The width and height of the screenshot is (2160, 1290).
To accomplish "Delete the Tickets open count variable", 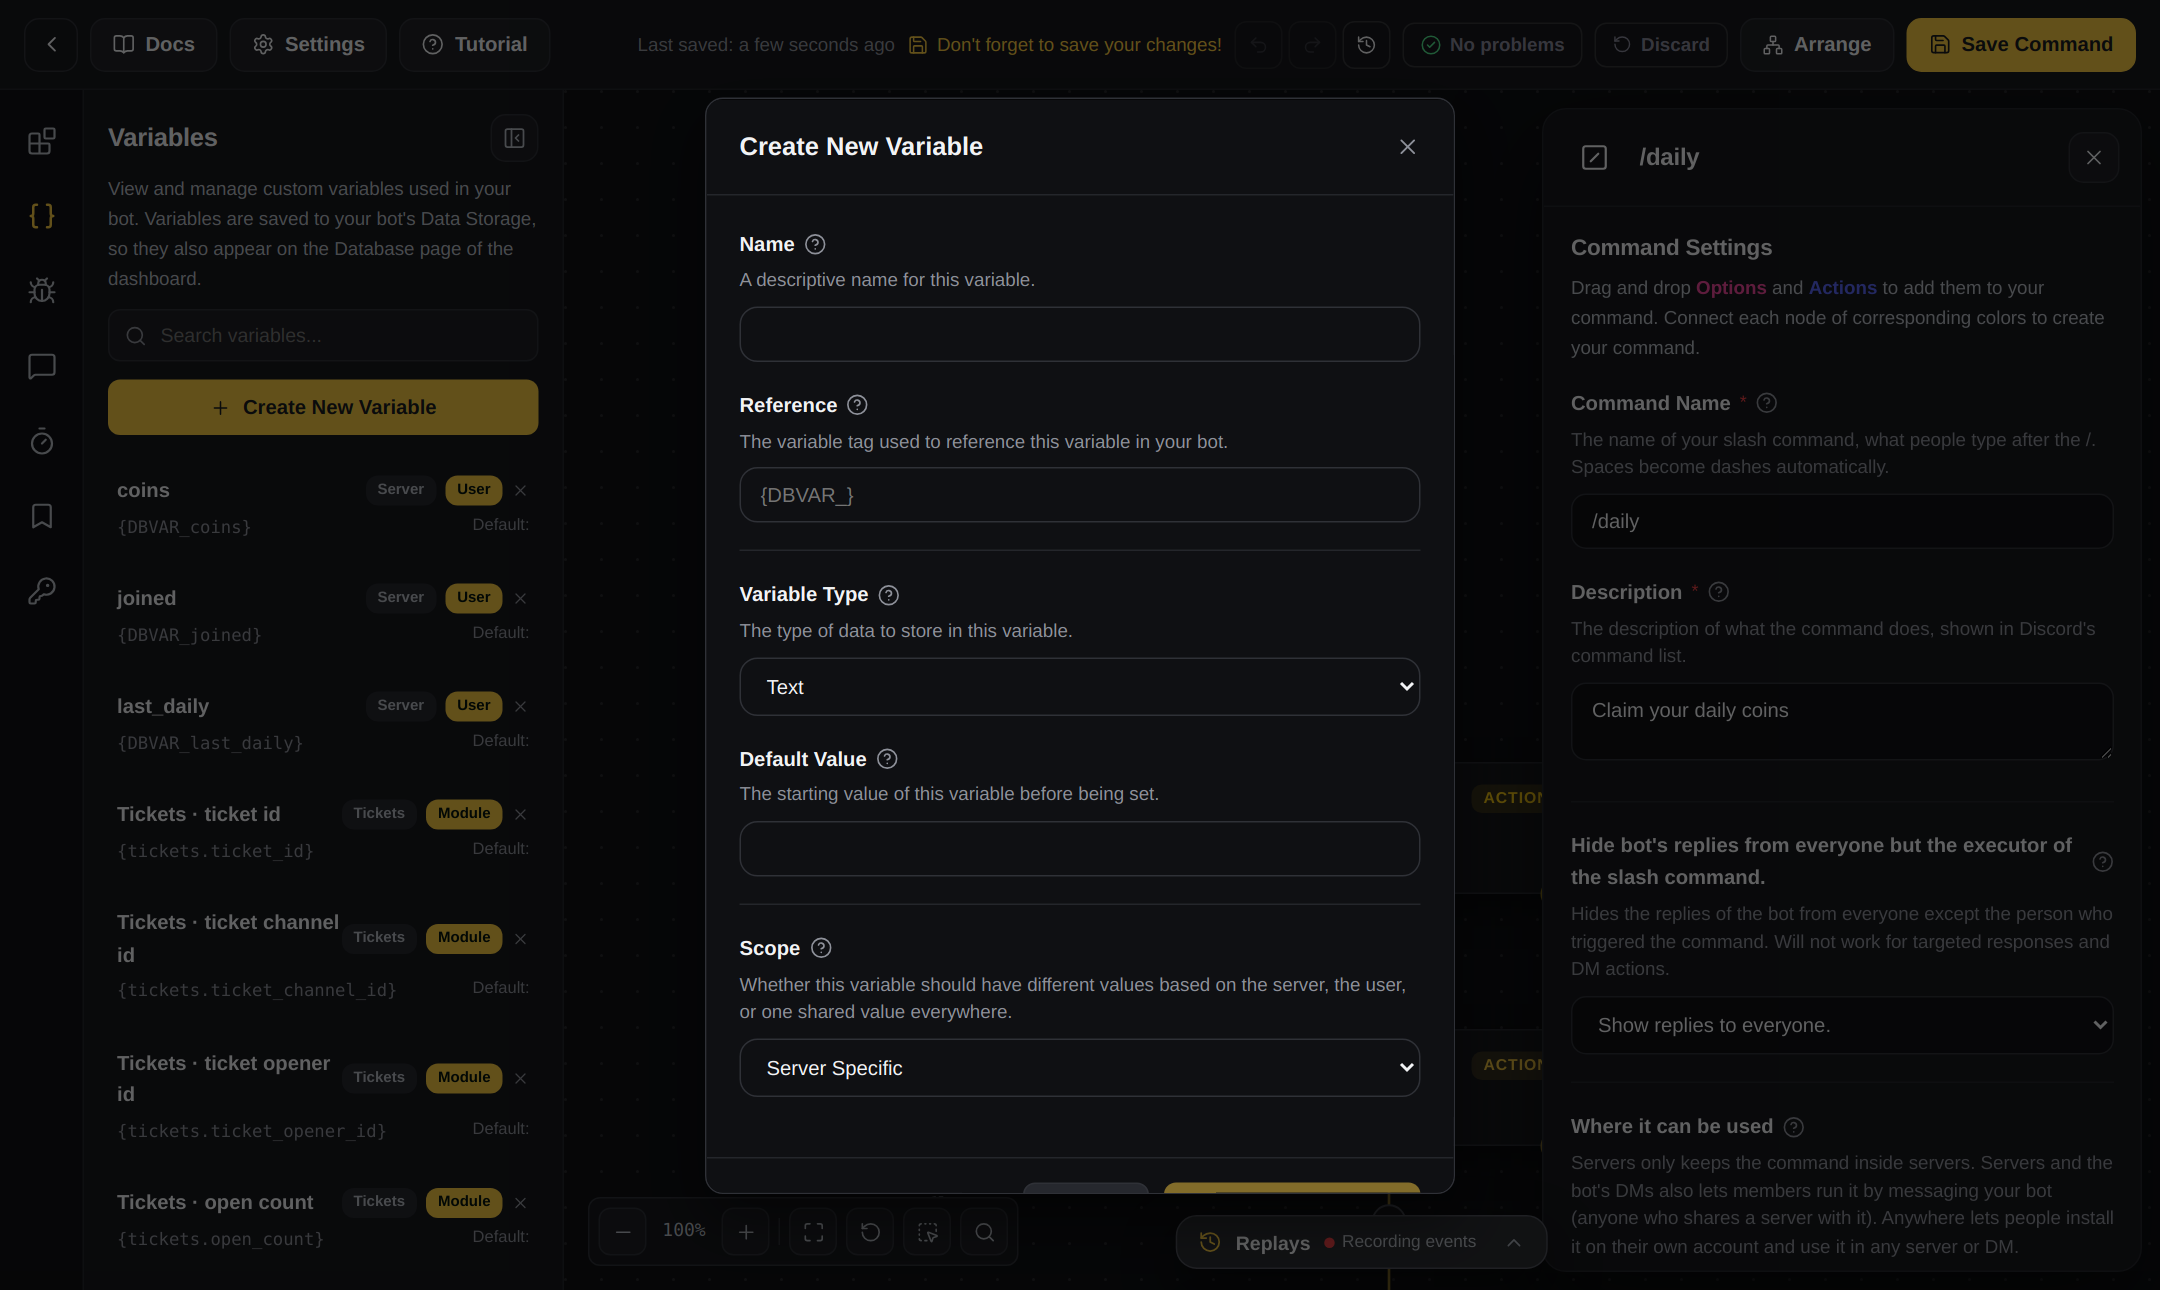I will pos(520,1202).
